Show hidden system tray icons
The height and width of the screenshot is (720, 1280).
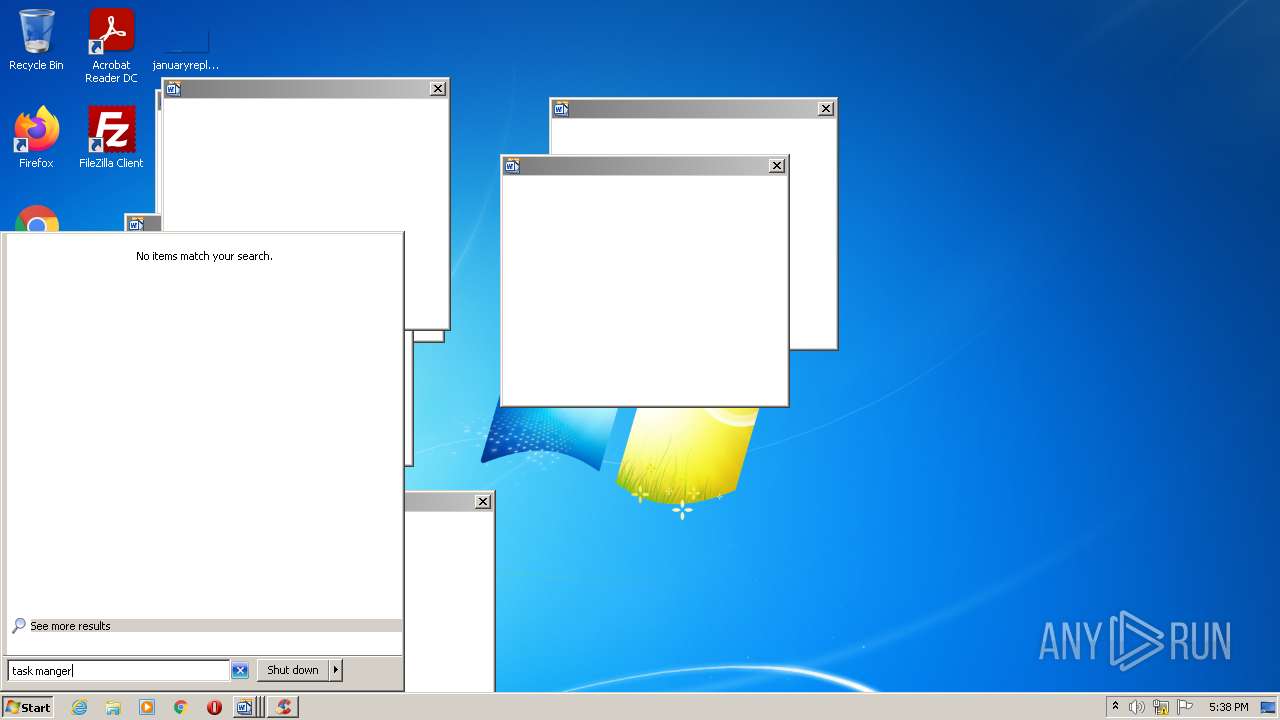pyautogui.click(x=1115, y=707)
